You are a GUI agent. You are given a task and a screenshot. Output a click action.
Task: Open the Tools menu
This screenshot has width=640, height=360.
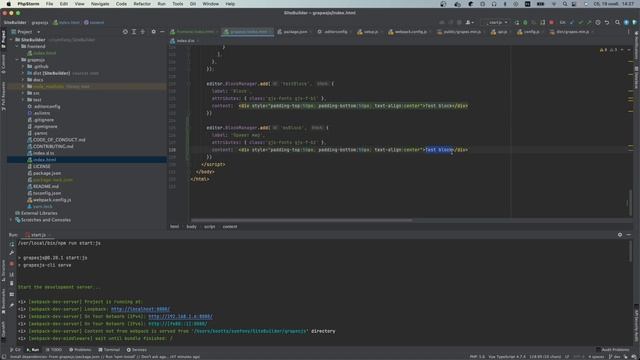click(178, 4)
